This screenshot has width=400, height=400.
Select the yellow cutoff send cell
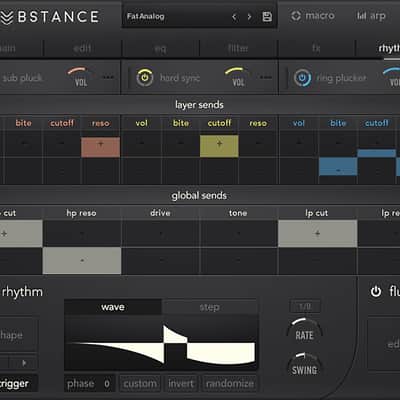pyautogui.click(x=219, y=146)
